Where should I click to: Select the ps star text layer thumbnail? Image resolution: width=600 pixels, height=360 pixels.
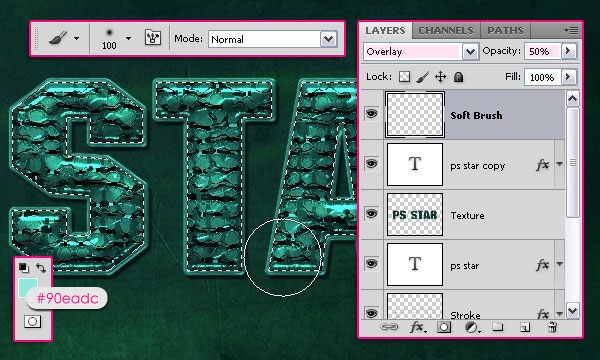point(415,264)
